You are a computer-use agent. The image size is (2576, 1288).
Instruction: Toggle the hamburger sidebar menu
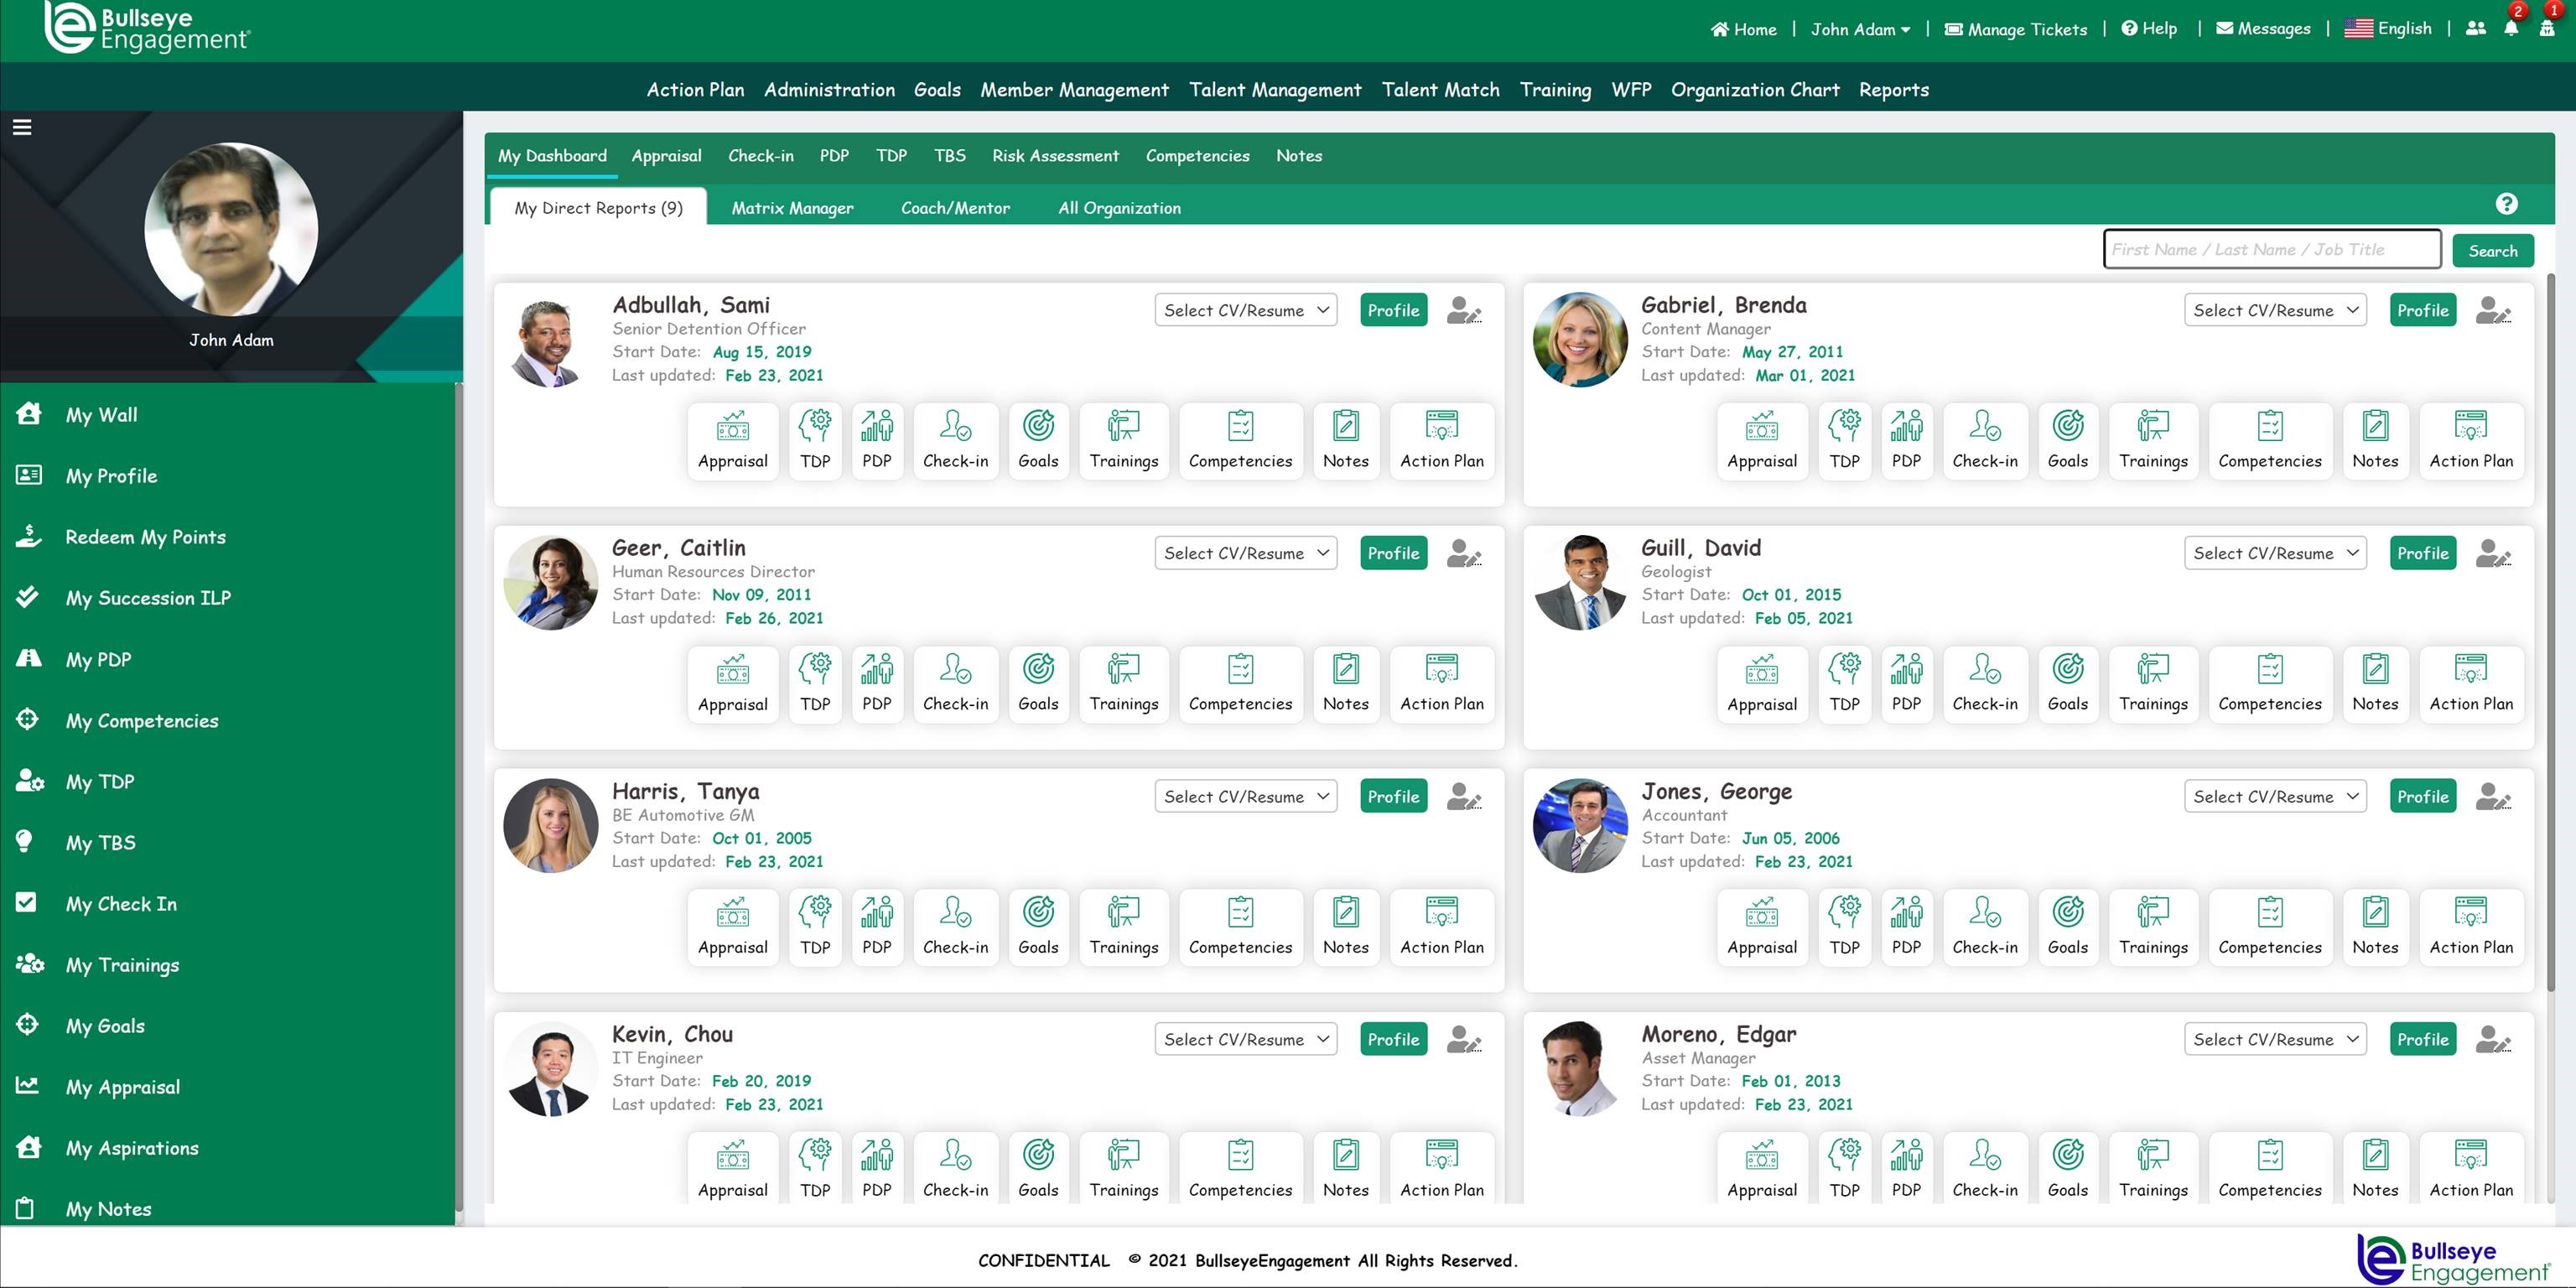(22, 127)
